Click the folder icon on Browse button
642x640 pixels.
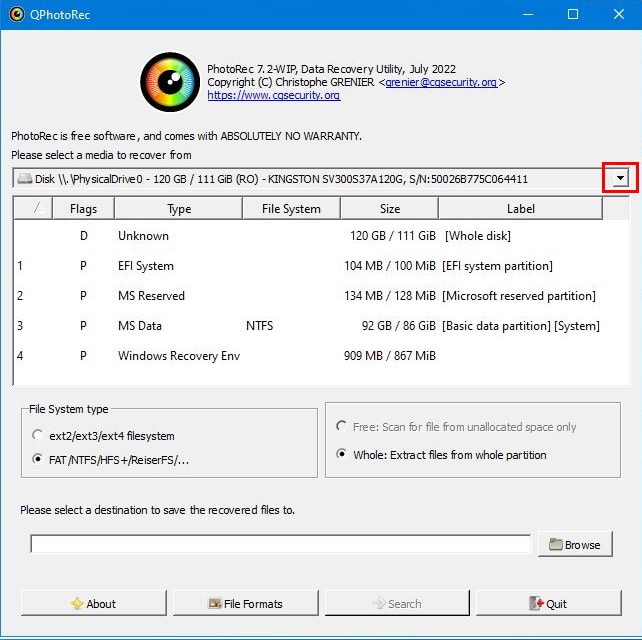pos(555,544)
